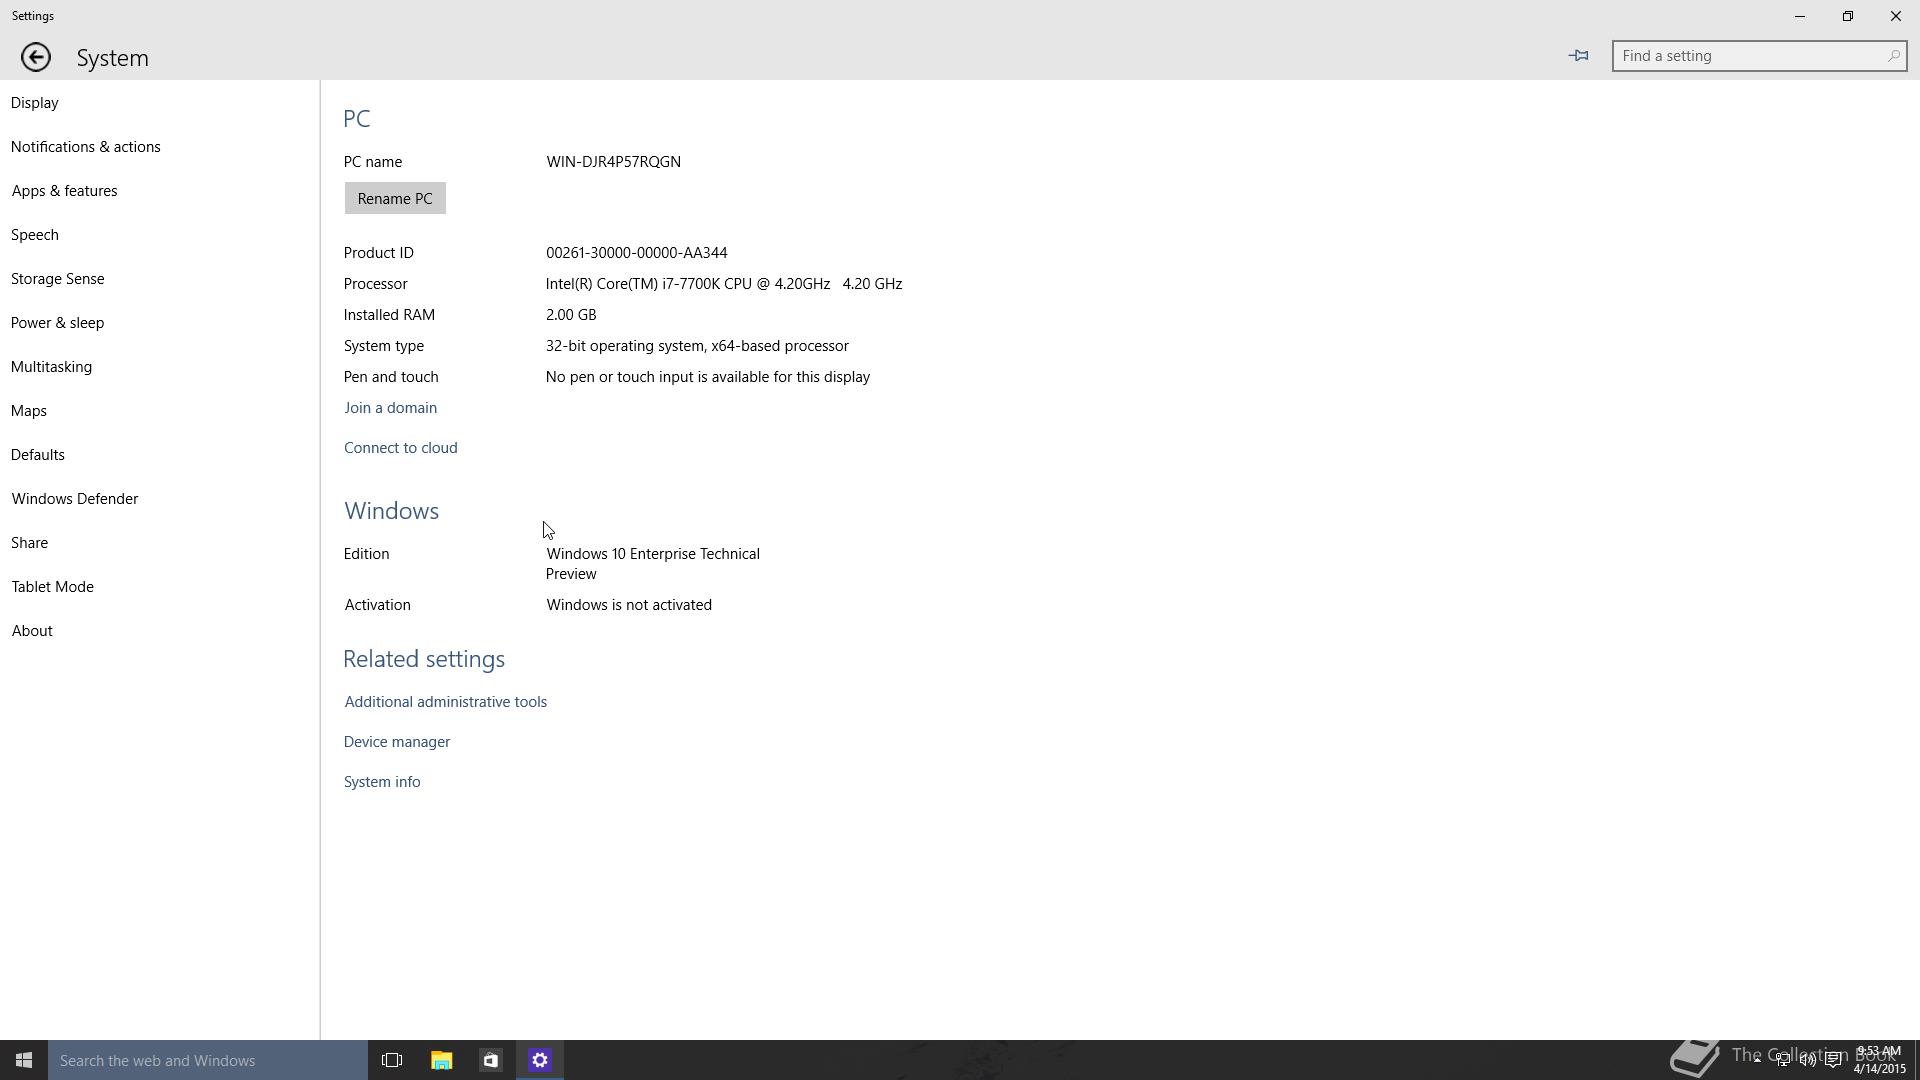Close the Settings window
The width and height of the screenshot is (1920, 1080).
(x=1896, y=16)
